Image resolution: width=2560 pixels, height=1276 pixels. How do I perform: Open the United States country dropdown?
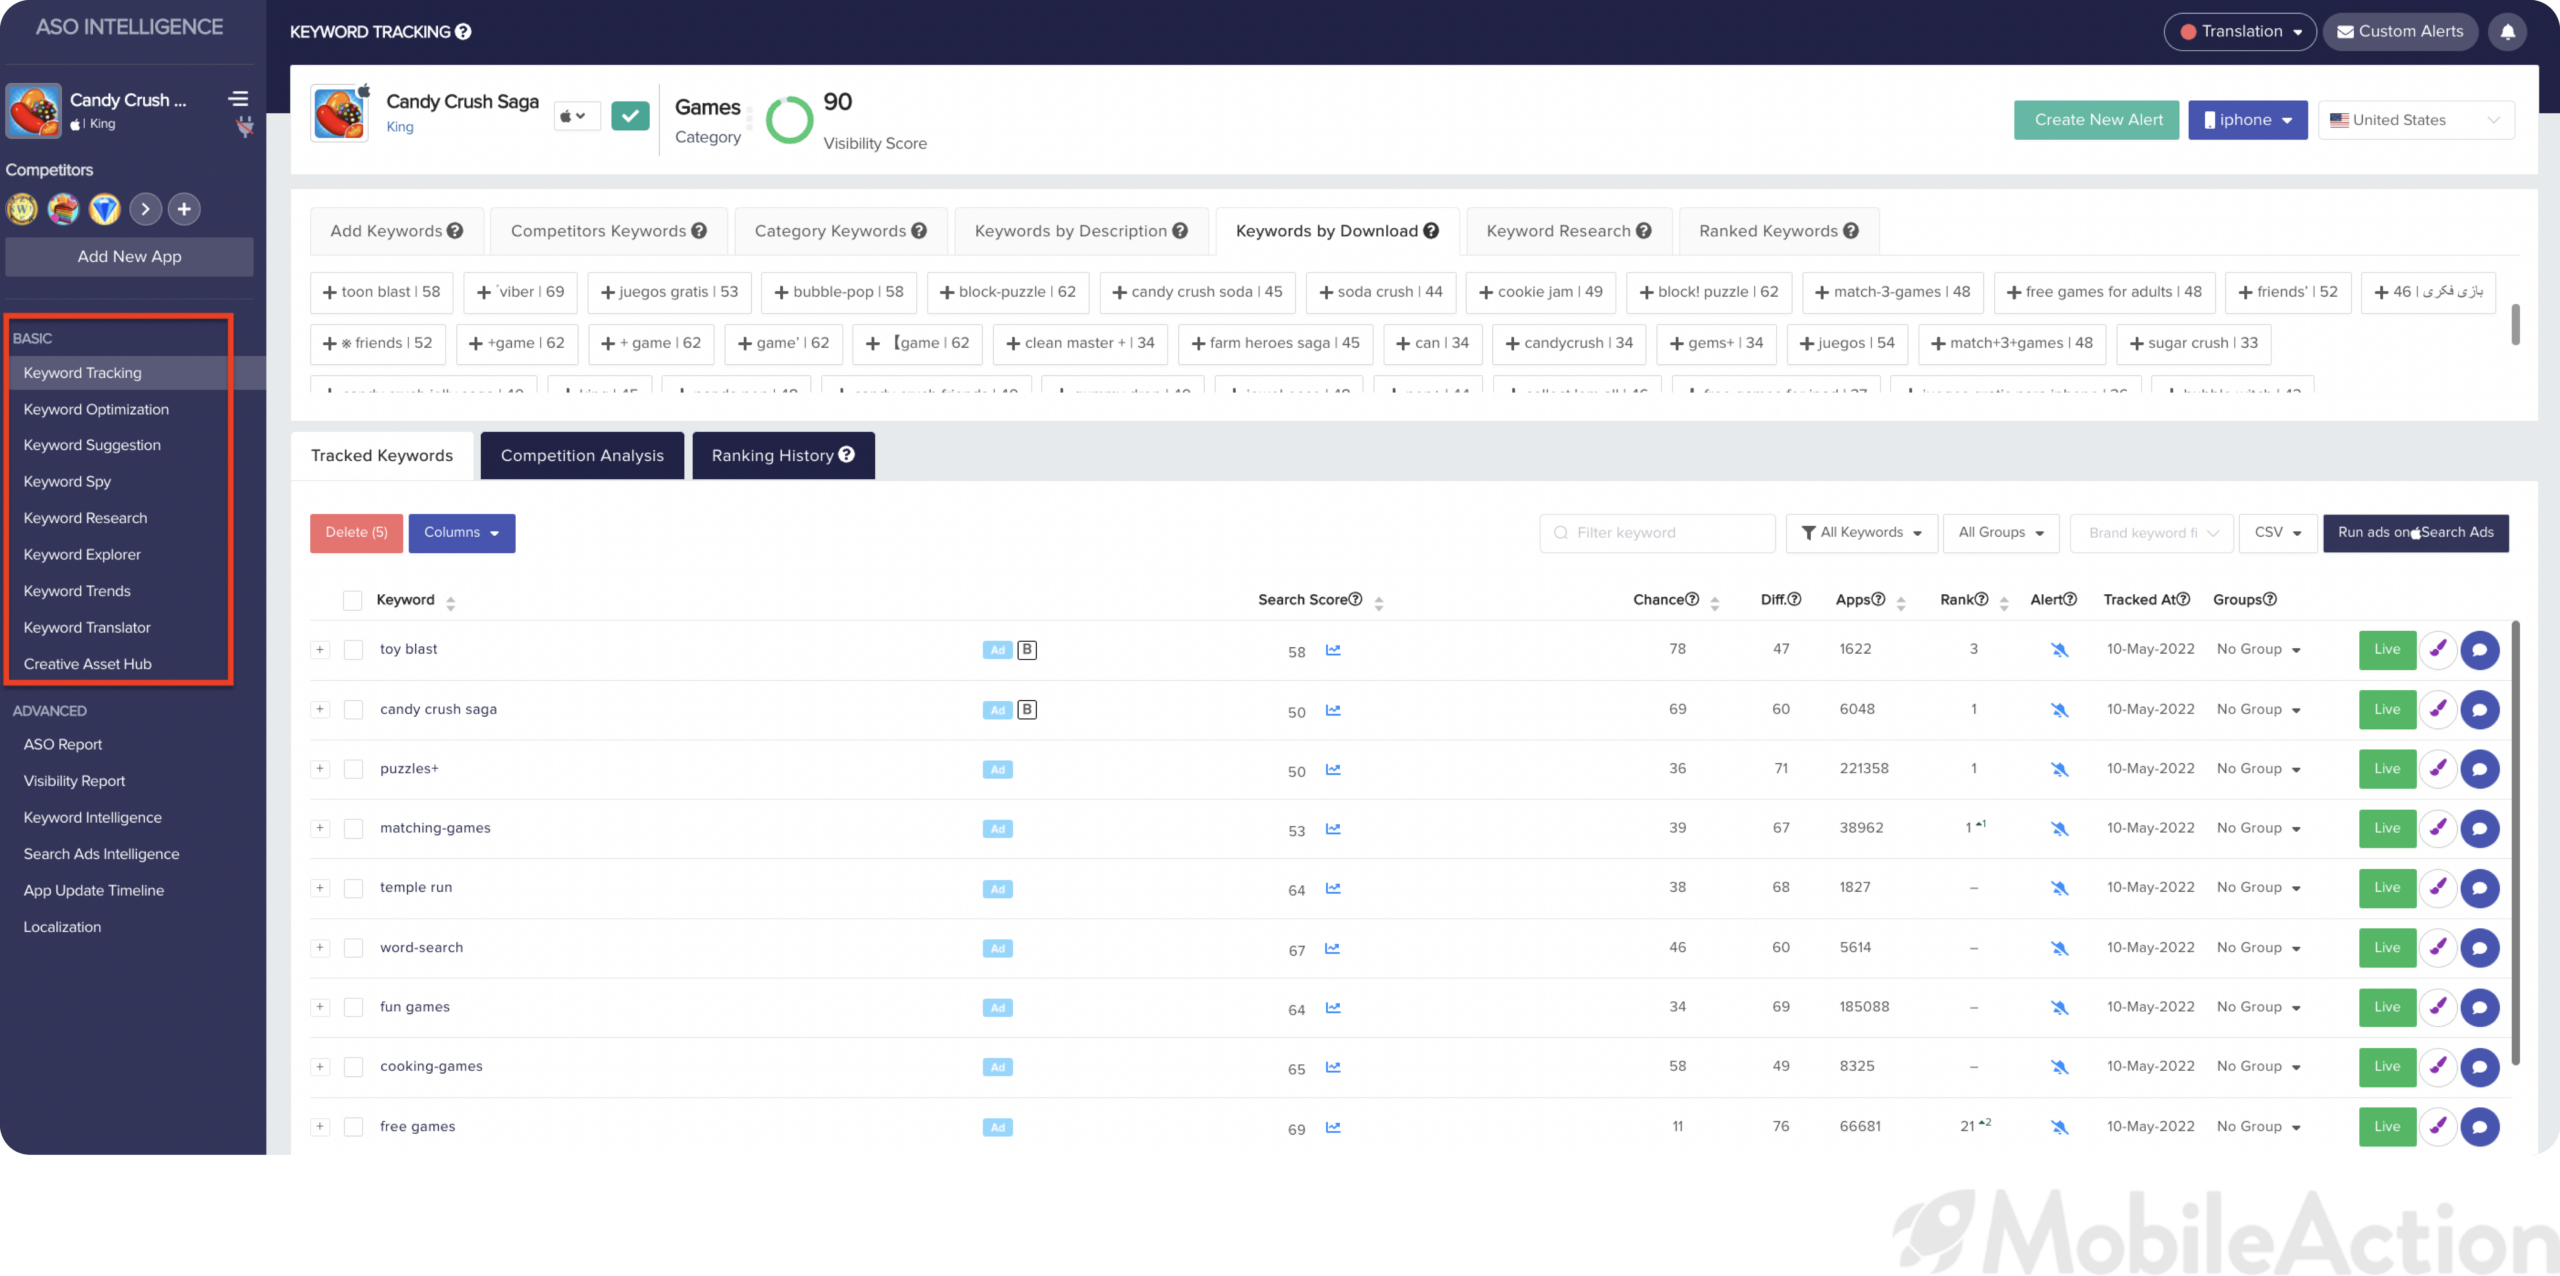click(2415, 120)
